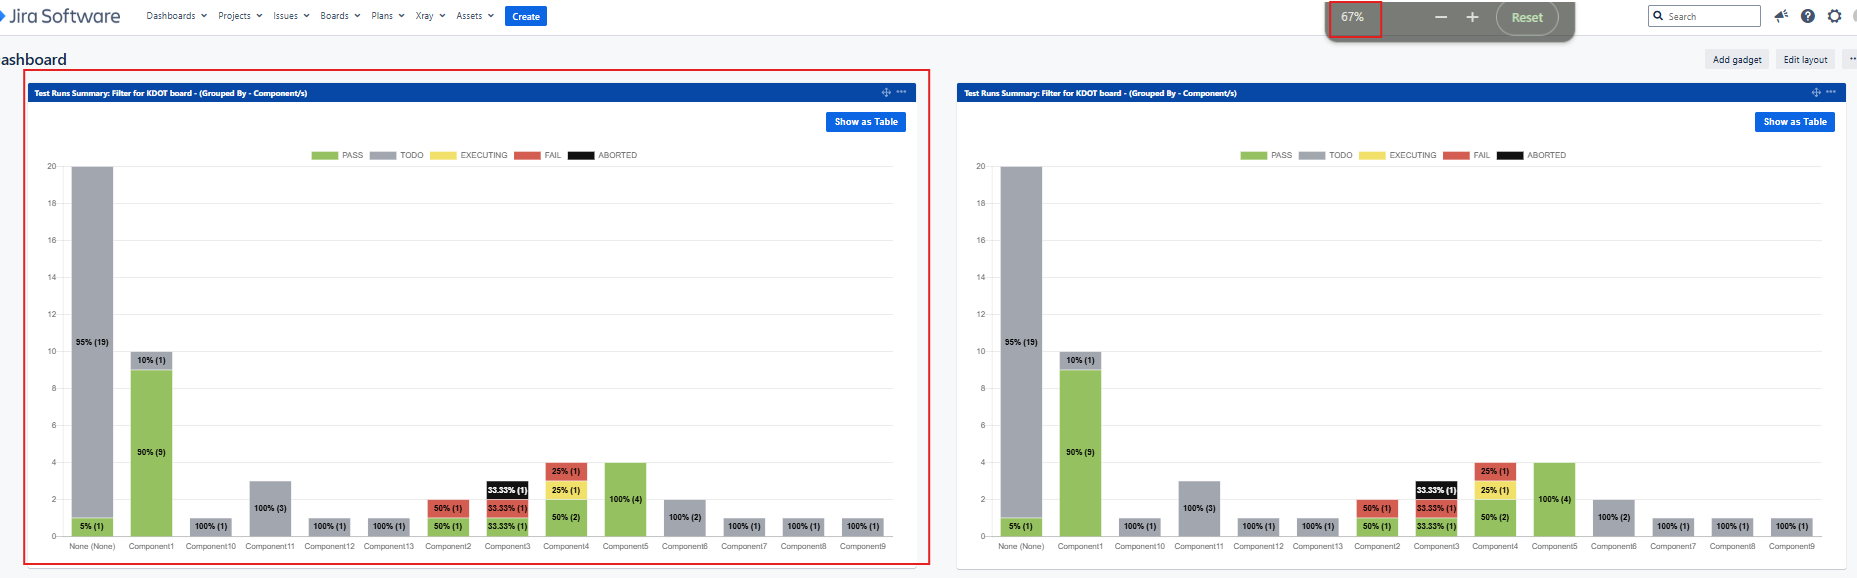Open the Help question mark menu
This screenshot has height=578, width=1857.
(1808, 16)
